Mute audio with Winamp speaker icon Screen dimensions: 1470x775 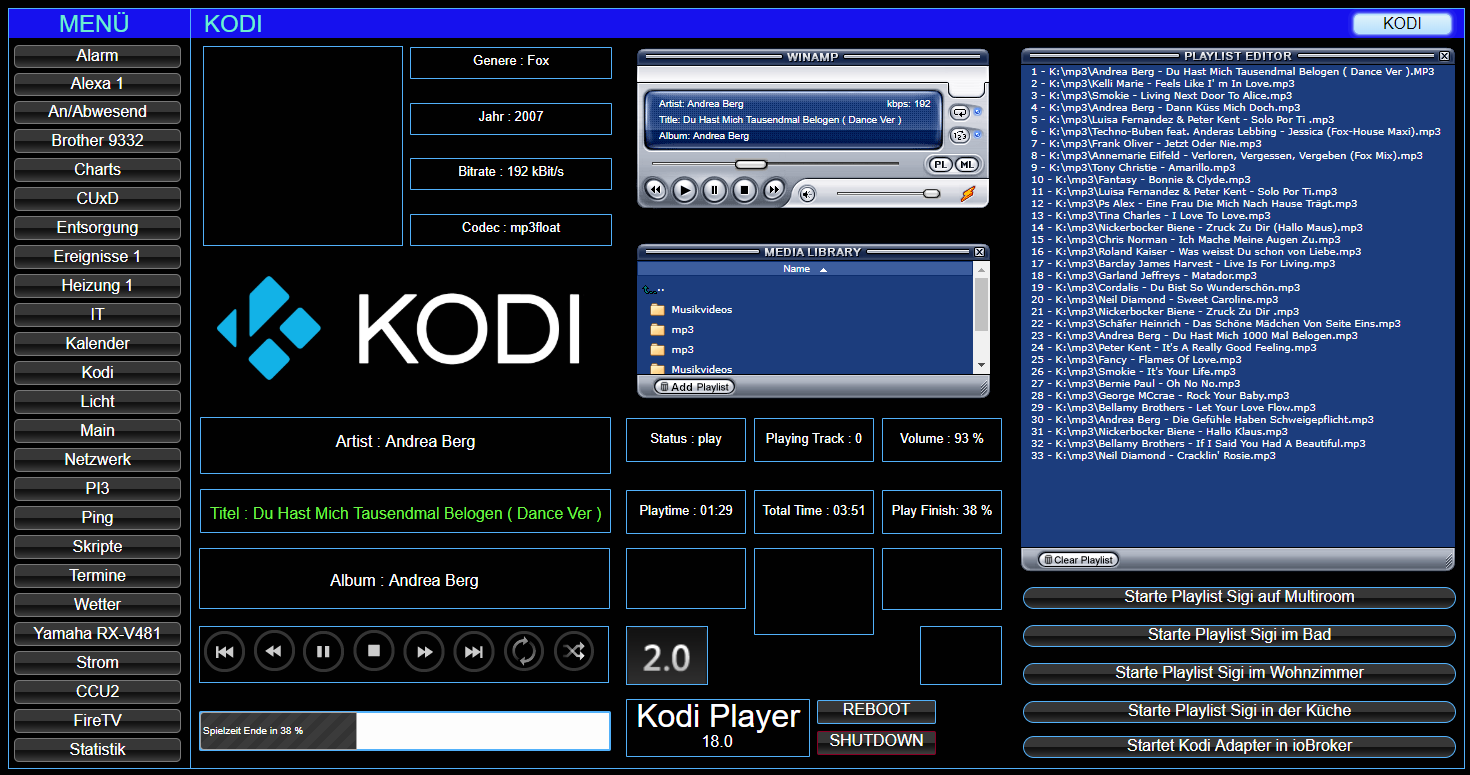pyautogui.click(x=807, y=194)
